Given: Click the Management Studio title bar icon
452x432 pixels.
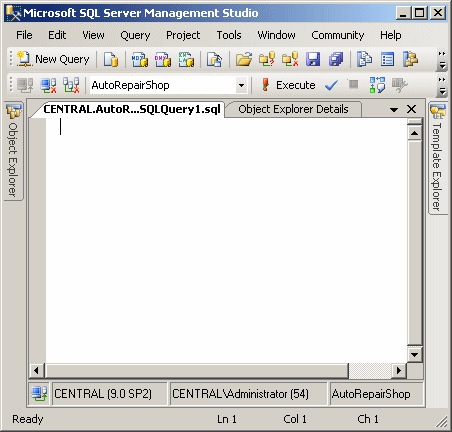Looking at the screenshot, I should pyautogui.click(x=13, y=13).
